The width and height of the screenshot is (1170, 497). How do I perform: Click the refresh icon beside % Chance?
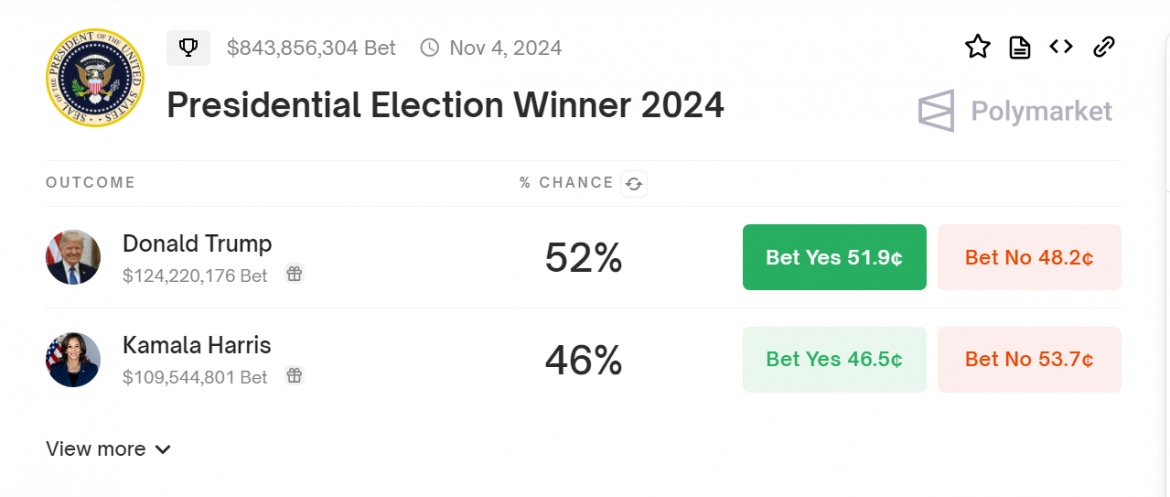click(x=633, y=184)
